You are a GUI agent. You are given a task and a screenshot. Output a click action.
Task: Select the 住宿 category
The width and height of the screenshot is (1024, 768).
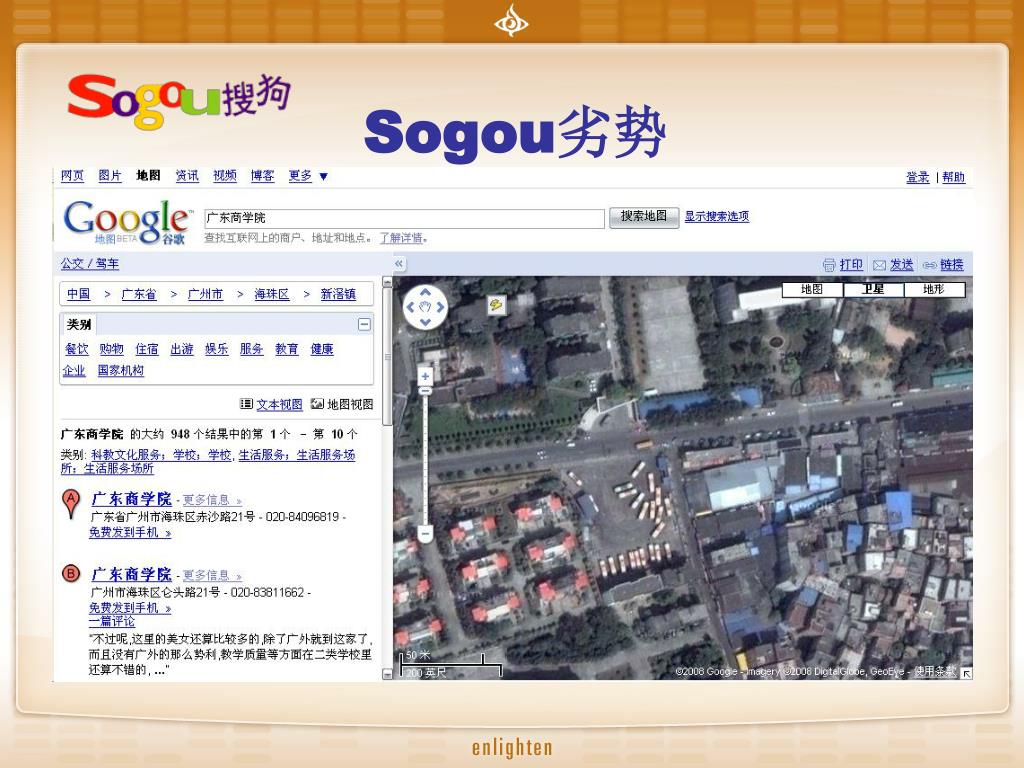[x=147, y=349]
